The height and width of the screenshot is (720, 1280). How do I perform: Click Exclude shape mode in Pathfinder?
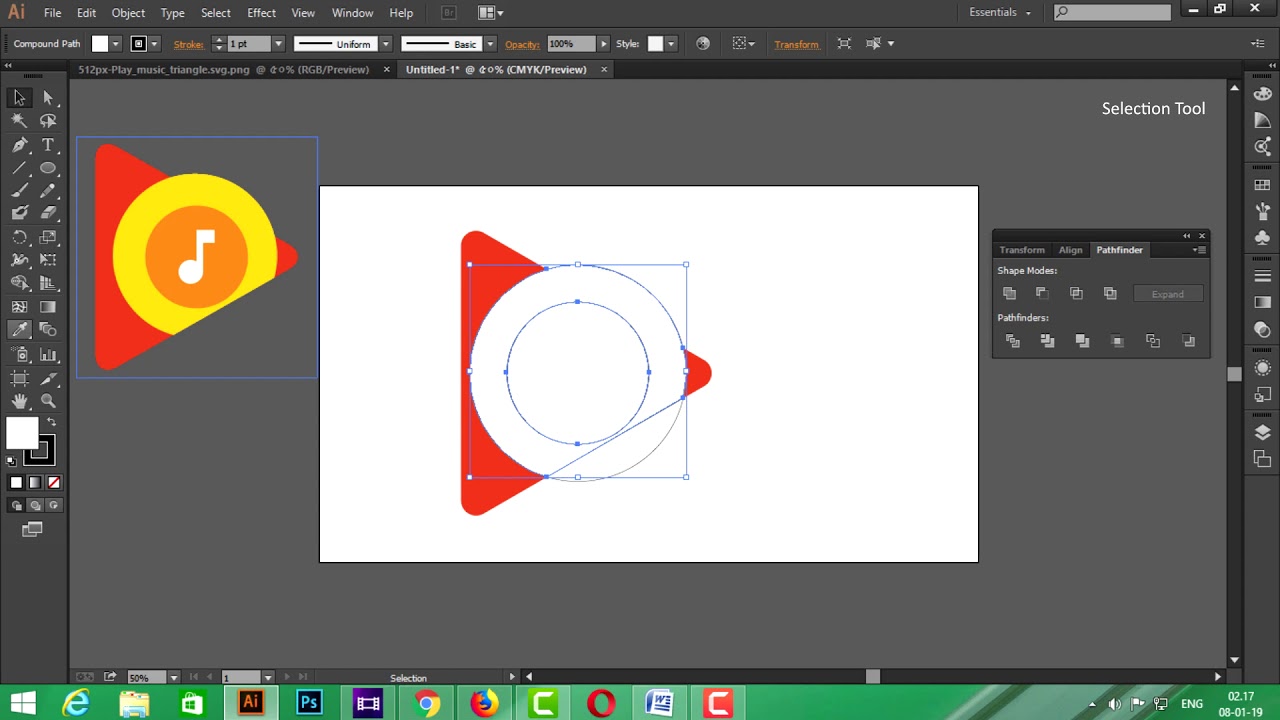(1110, 293)
